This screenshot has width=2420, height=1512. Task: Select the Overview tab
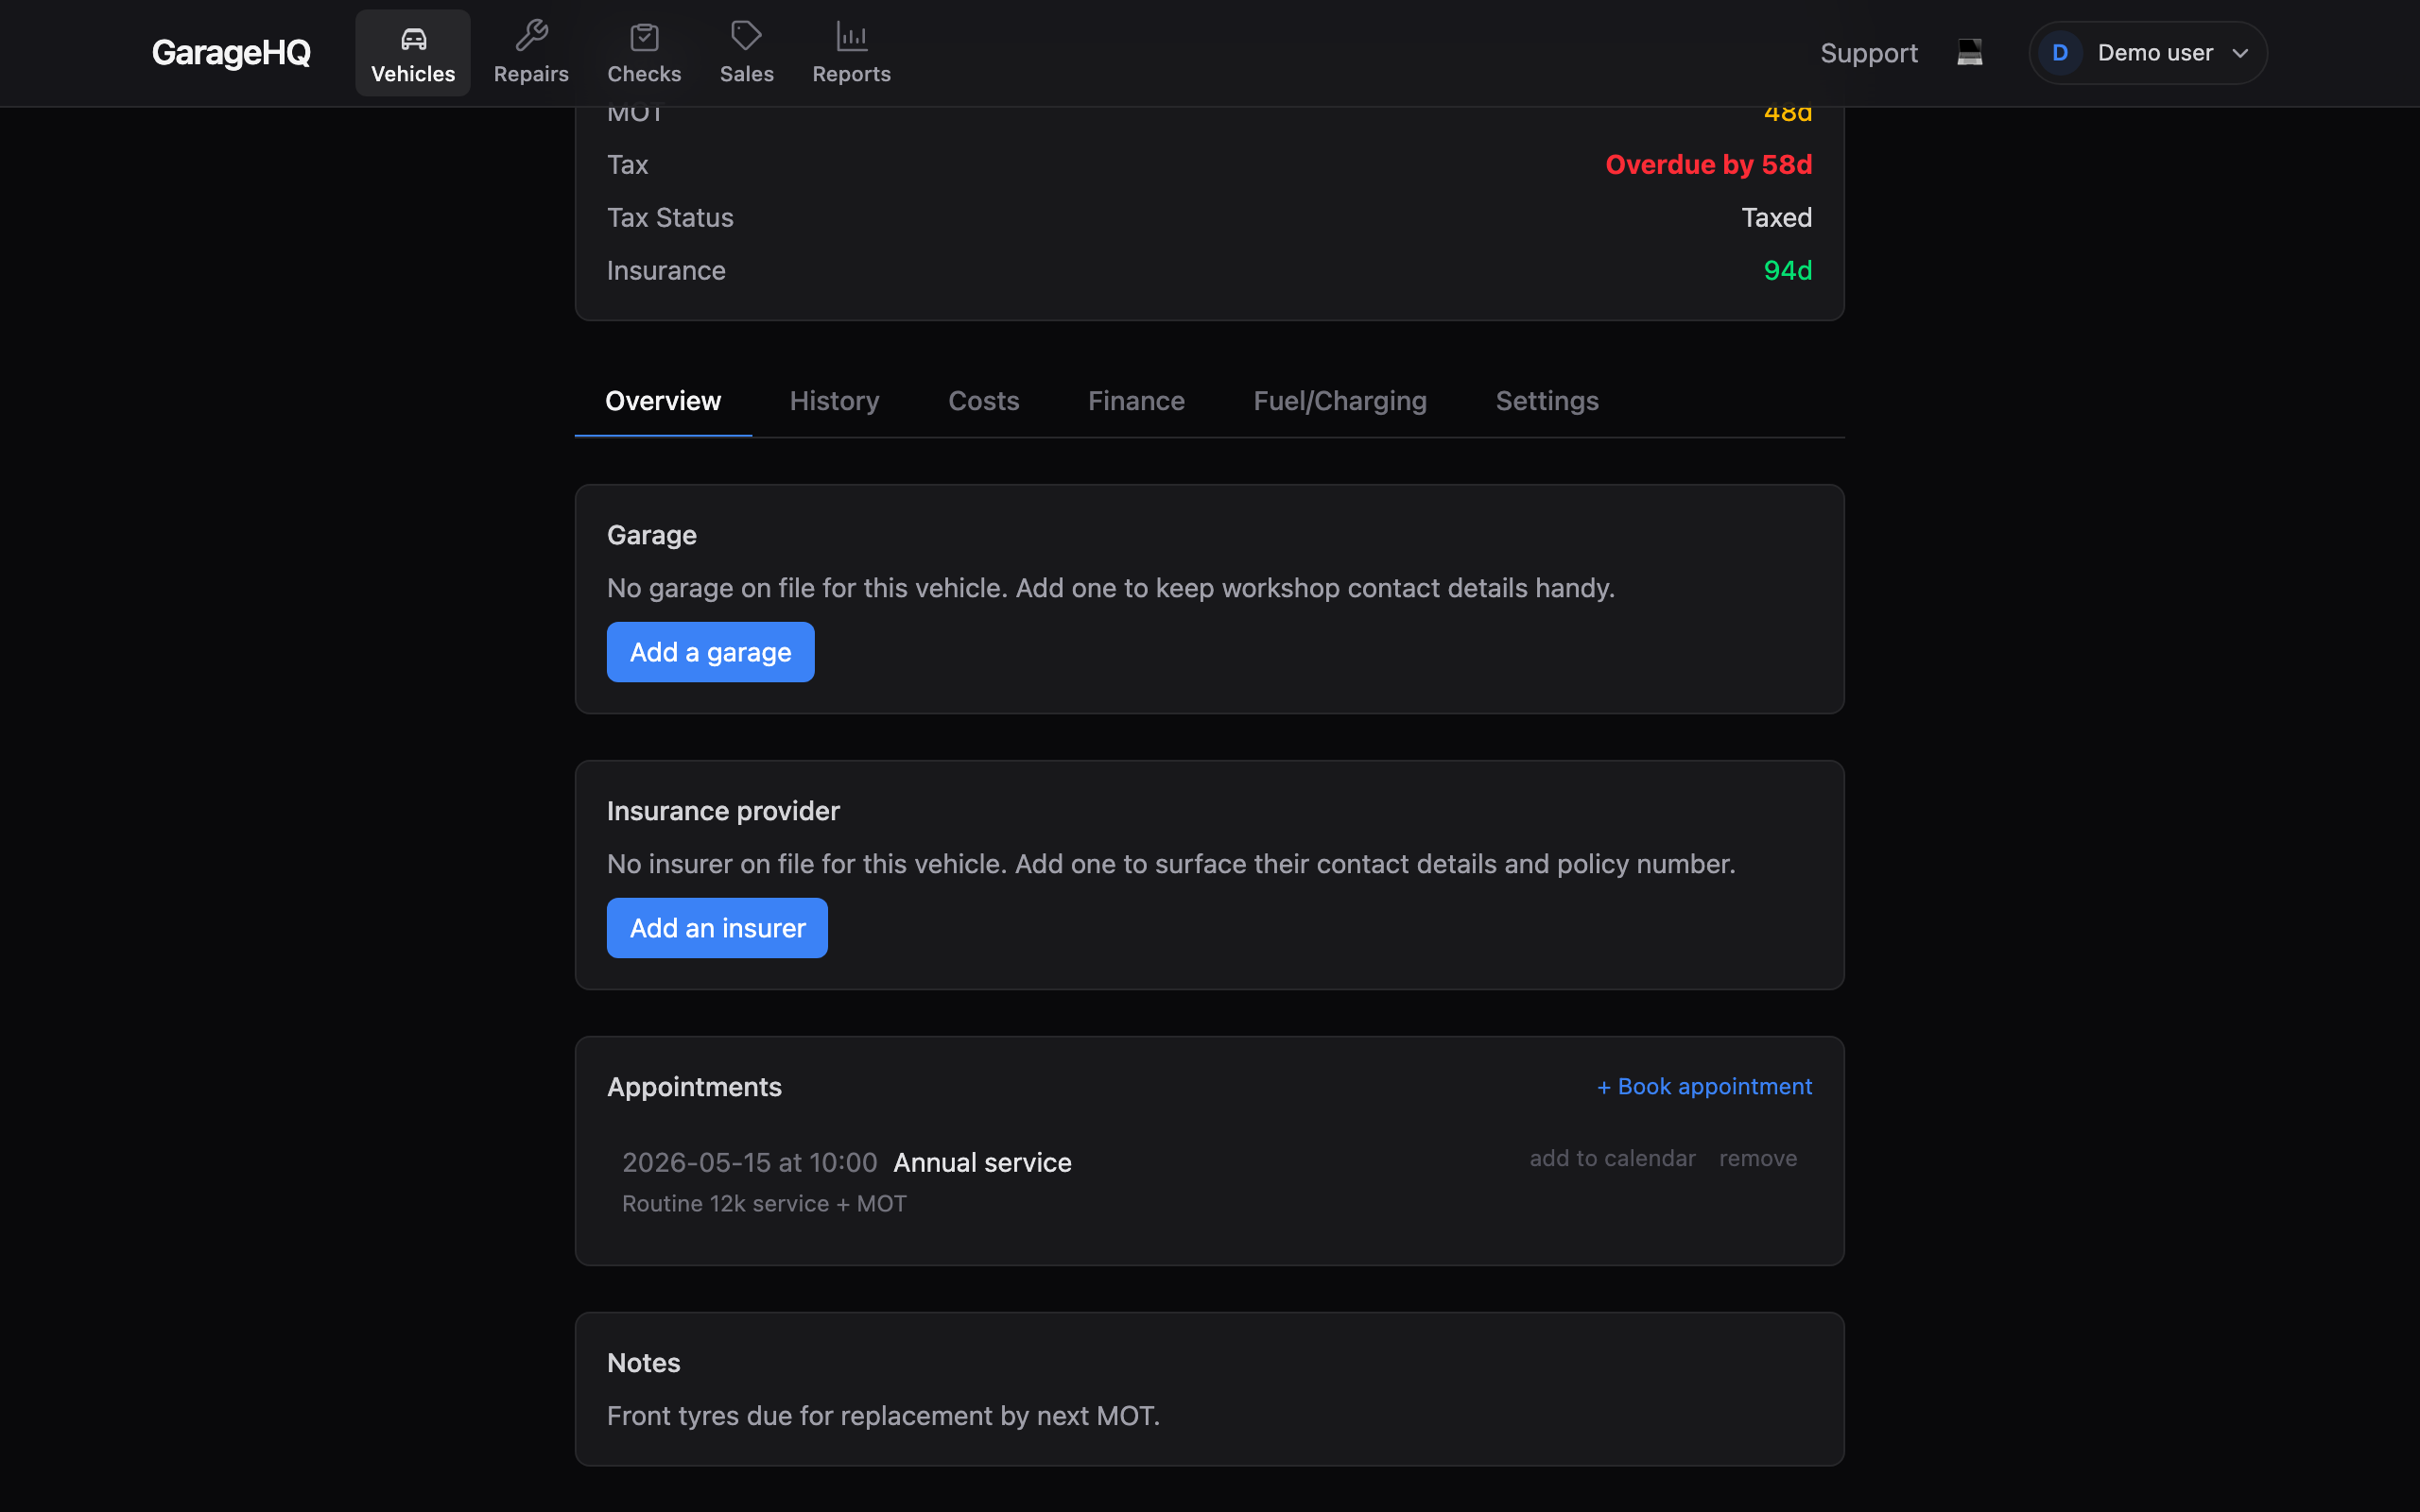click(x=663, y=401)
